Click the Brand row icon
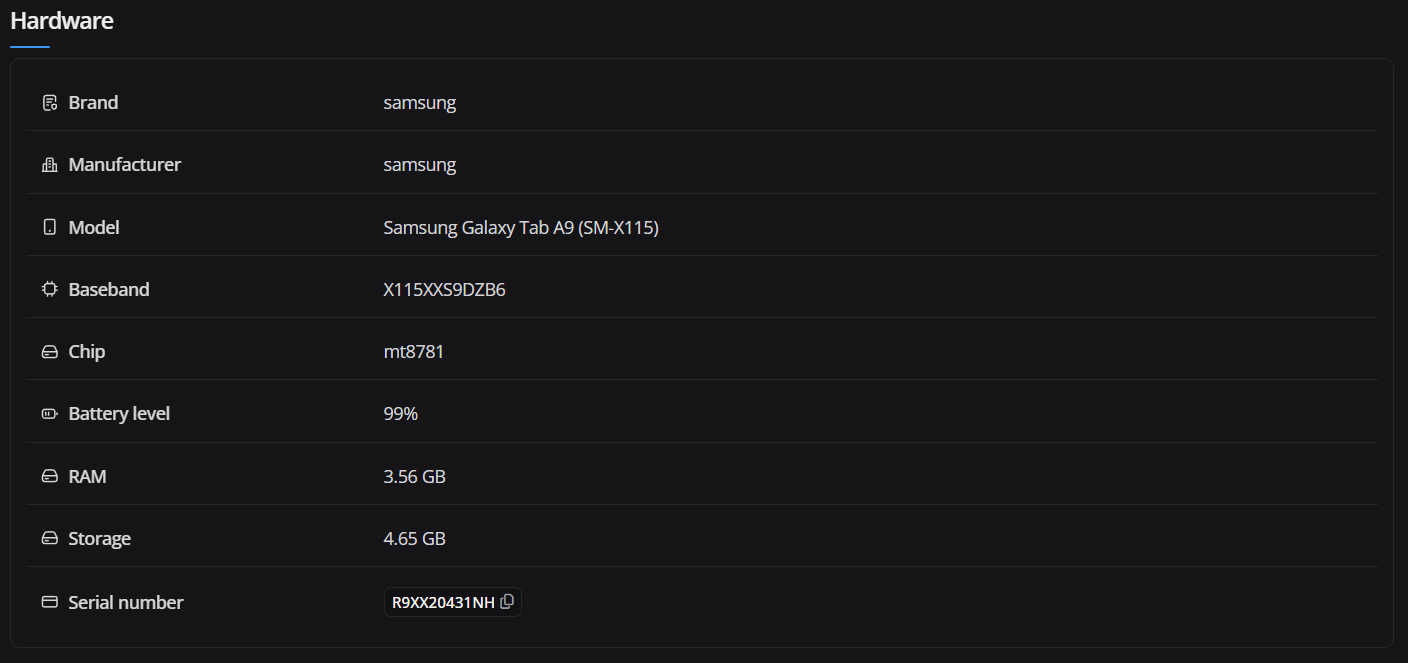The width and height of the screenshot is (1408, 663). 50,103
